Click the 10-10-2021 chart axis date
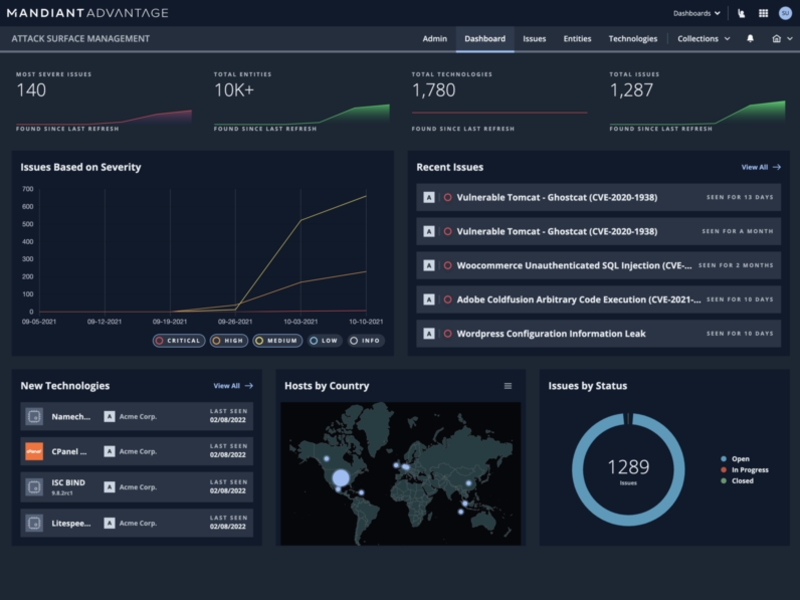800x600 pixels. [x=366, y=322]
